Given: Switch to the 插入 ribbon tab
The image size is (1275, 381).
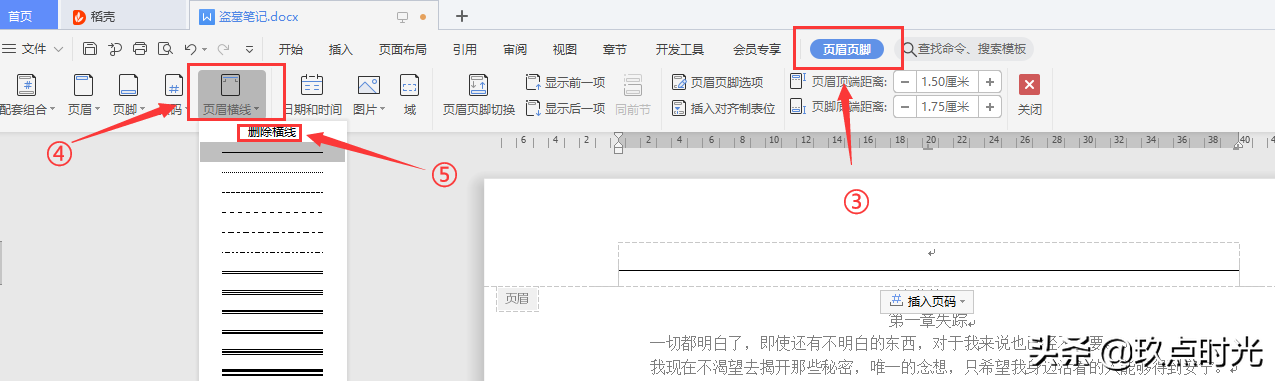Looking at the screenshot, I should (x=341, y=48).
